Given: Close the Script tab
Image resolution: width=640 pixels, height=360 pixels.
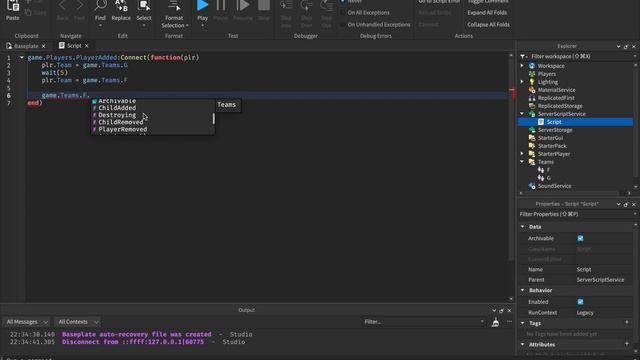Looking at the screenshot, I should coord(87,46).
